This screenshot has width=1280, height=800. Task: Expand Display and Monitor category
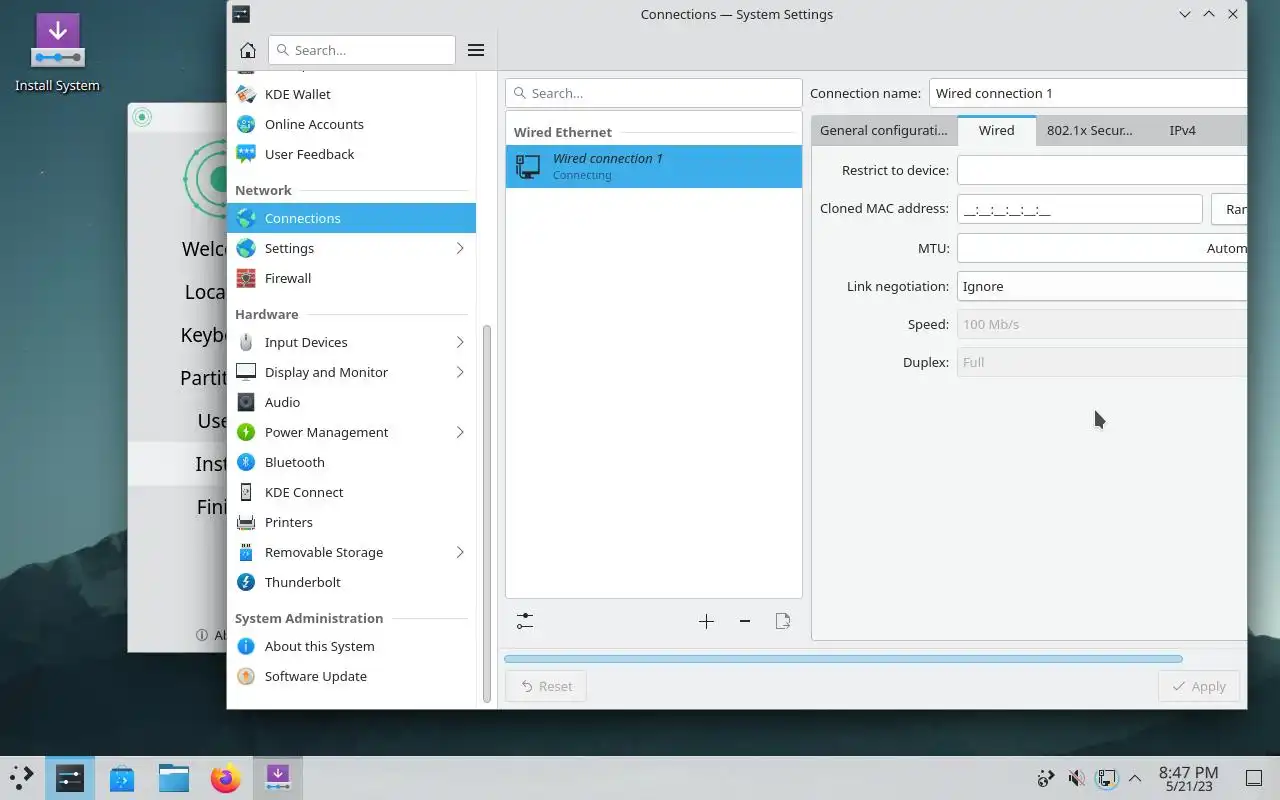pos(460,372)
